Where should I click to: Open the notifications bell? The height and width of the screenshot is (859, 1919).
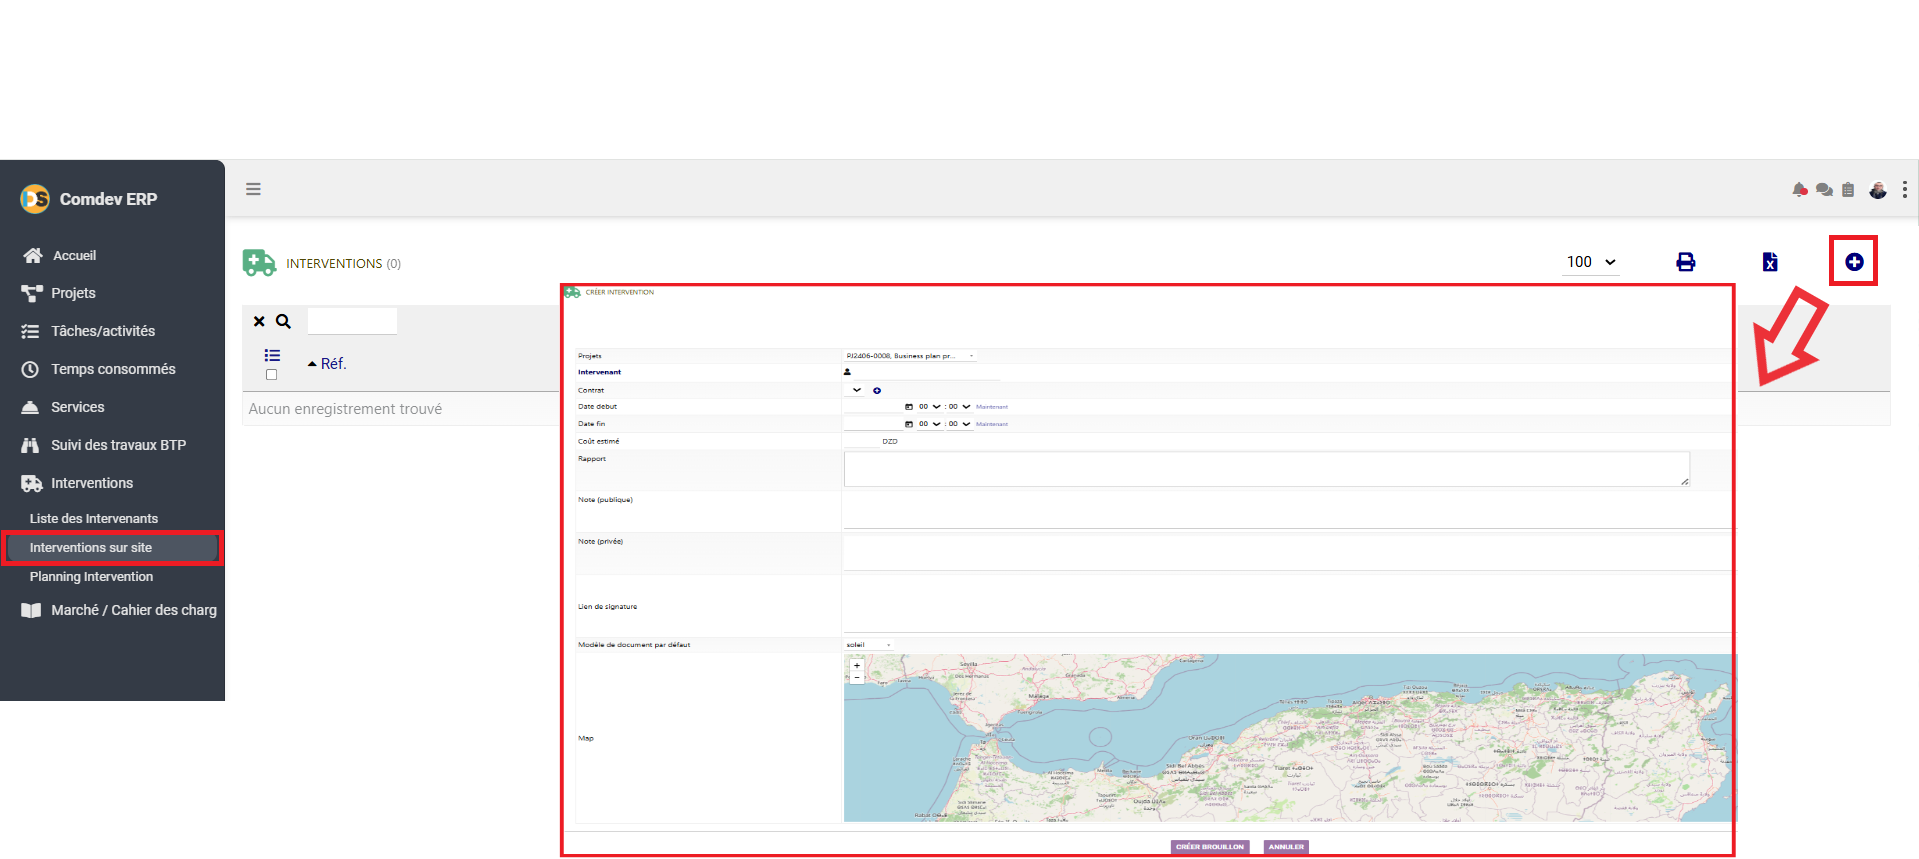pos(1800,189)
